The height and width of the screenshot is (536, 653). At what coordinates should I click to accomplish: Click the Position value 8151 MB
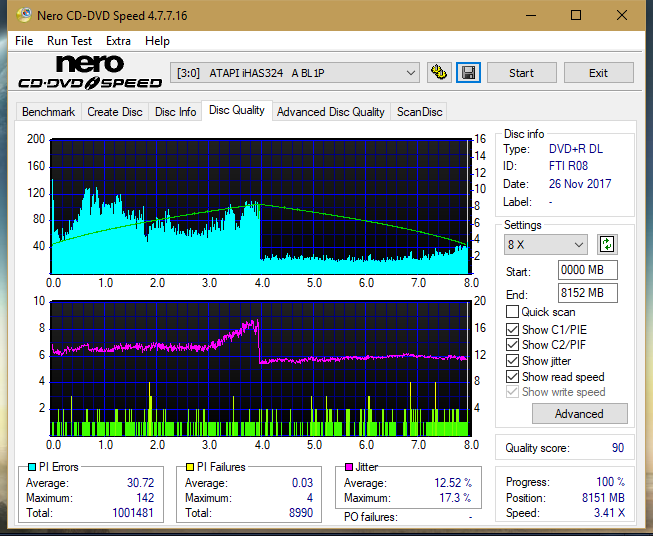pyautogui.click(x=603, y=498)
